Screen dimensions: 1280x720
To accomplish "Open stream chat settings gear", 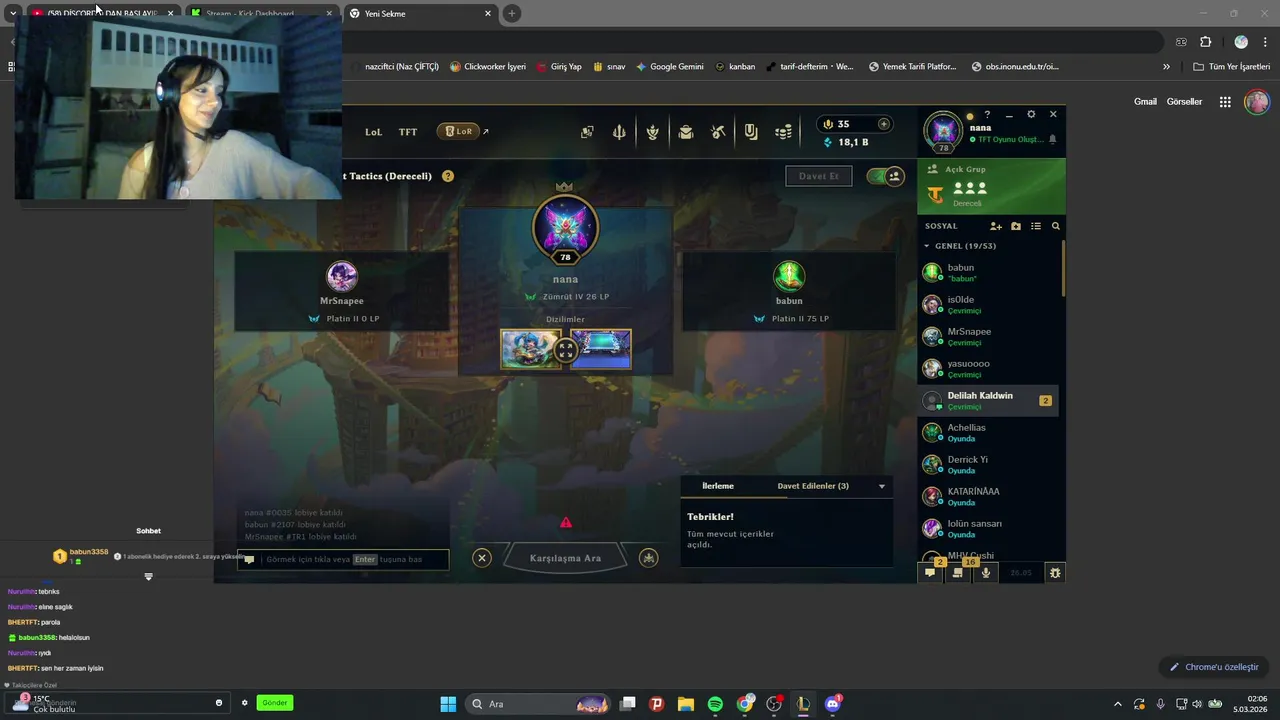I will (244, 703).
